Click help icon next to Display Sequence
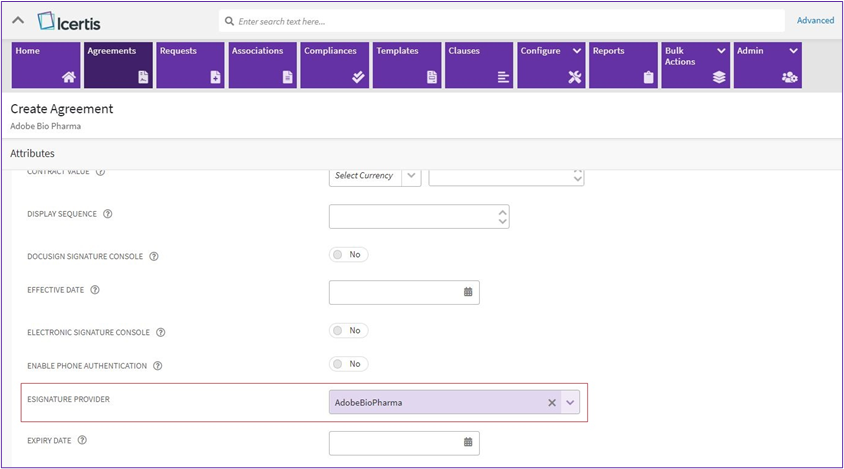 [x=108, y=214]
